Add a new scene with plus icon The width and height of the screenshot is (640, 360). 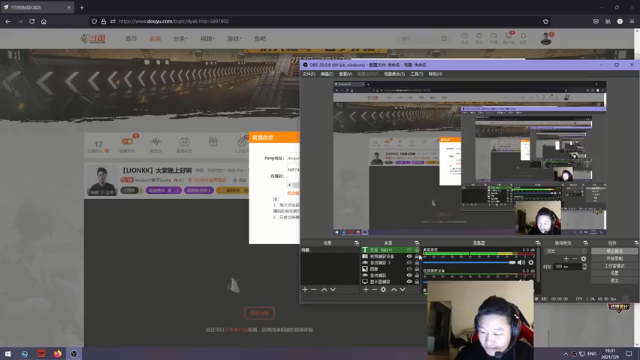pos(305,289)
